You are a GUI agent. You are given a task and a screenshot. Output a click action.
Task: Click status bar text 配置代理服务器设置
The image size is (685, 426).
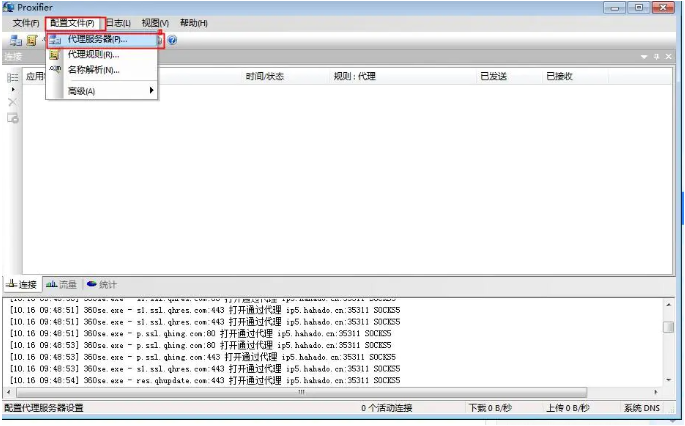pyautogui.click(x=44, y=408)
